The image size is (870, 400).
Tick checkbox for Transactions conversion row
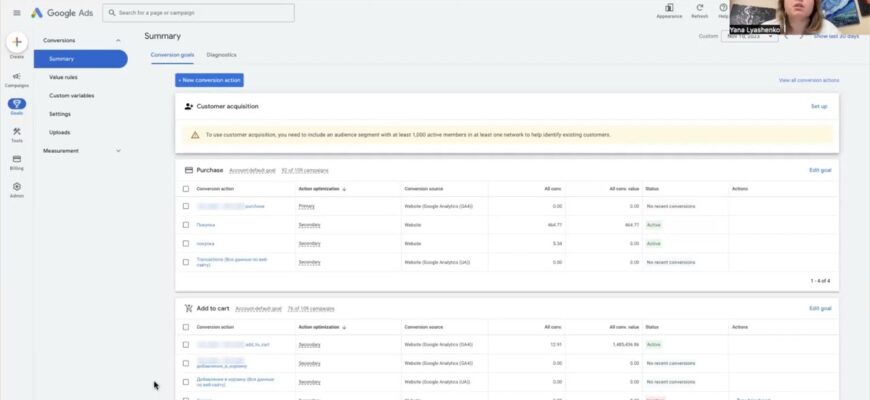tap(185, 262)
